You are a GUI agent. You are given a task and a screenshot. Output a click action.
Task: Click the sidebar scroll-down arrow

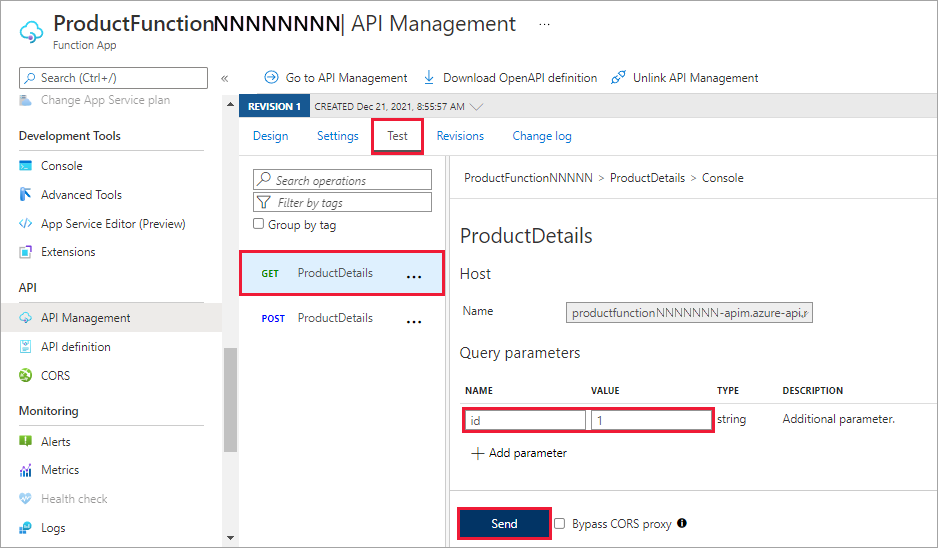point(230,538)
